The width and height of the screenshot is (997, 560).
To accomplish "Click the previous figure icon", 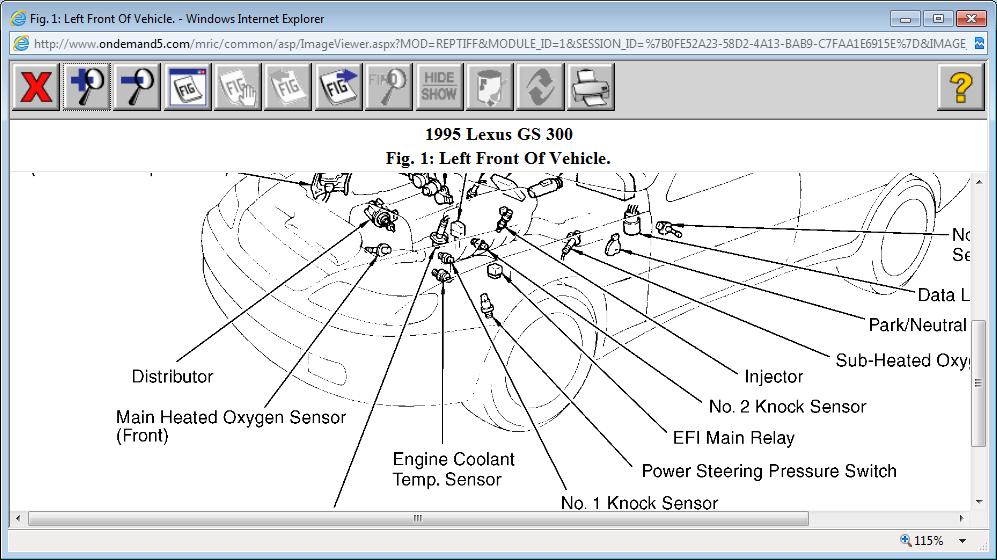I will click(x=287, y=86).
